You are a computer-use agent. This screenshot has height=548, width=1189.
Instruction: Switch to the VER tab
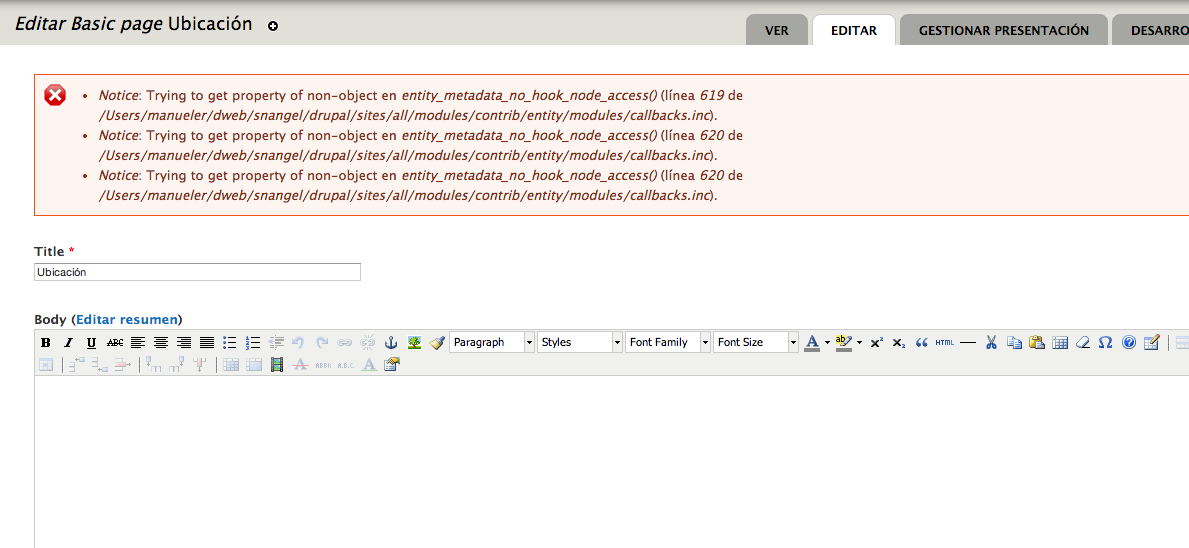tap(777, 30)
